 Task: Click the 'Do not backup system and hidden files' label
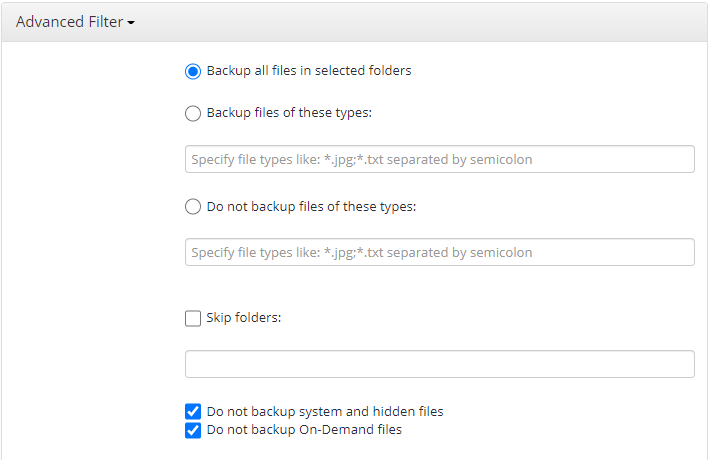[325, 412]
